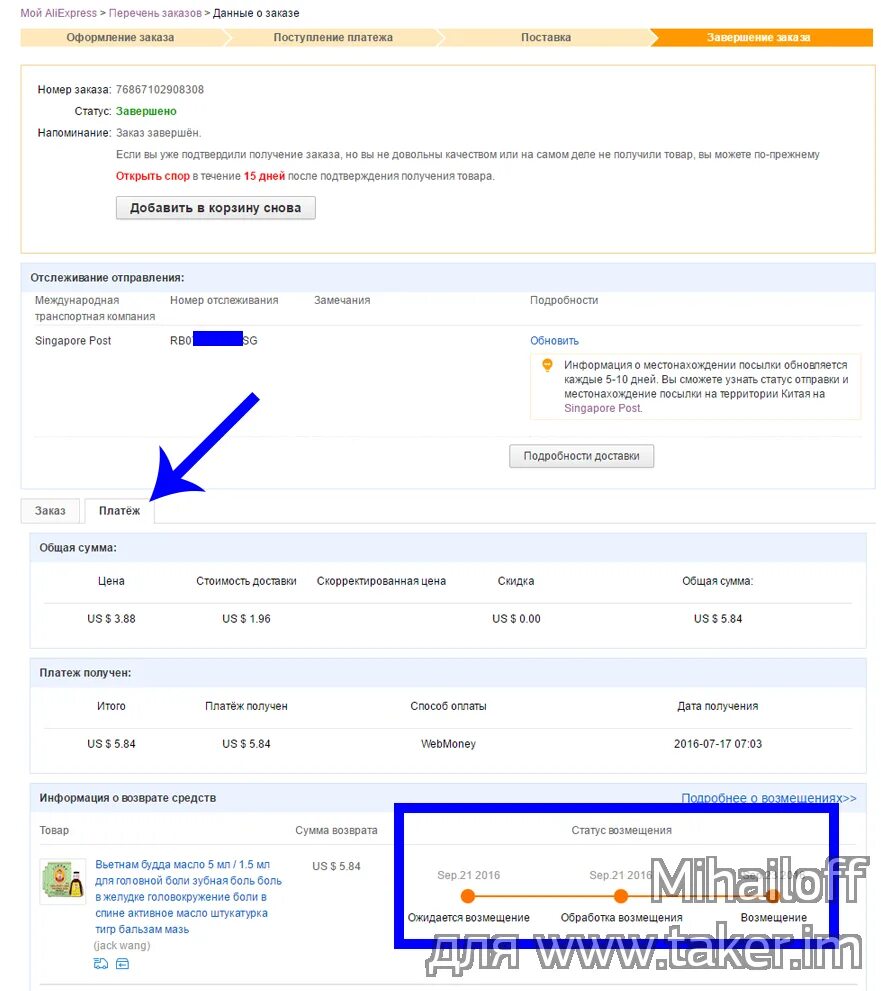Click the Поступление платежа progress step

point(333,37)
